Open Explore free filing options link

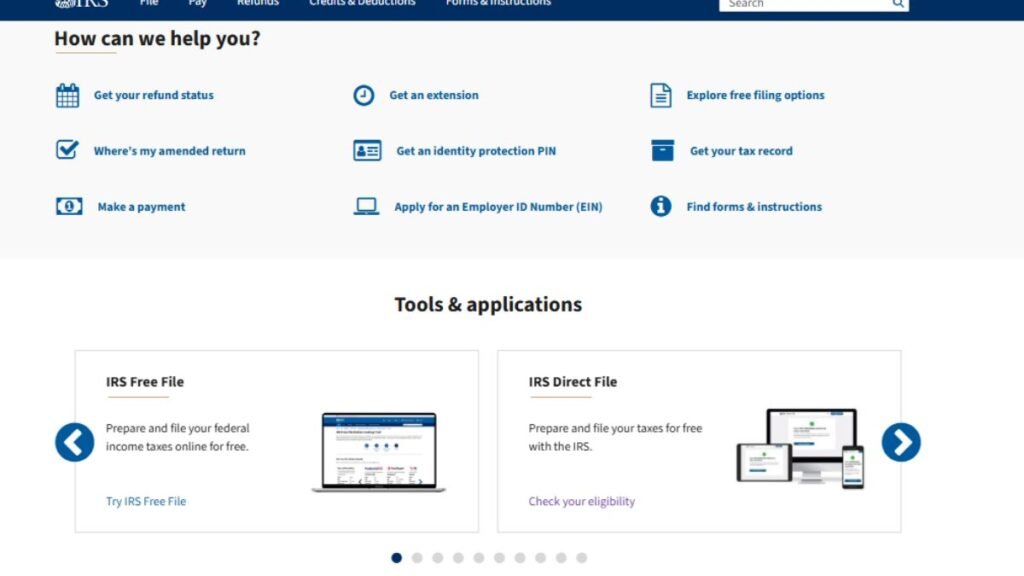coord(755,95)
